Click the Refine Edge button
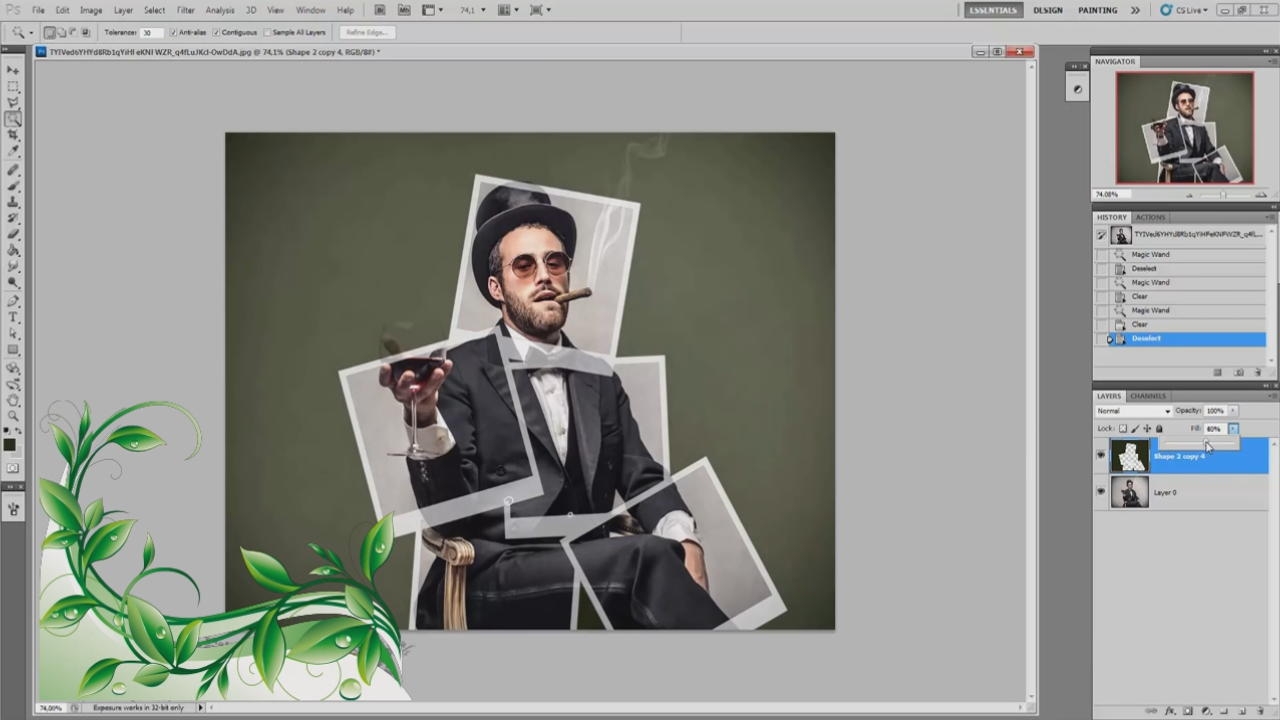This screenshot has width=1280, height=720. pyautogui.click(x=366, y=32)
